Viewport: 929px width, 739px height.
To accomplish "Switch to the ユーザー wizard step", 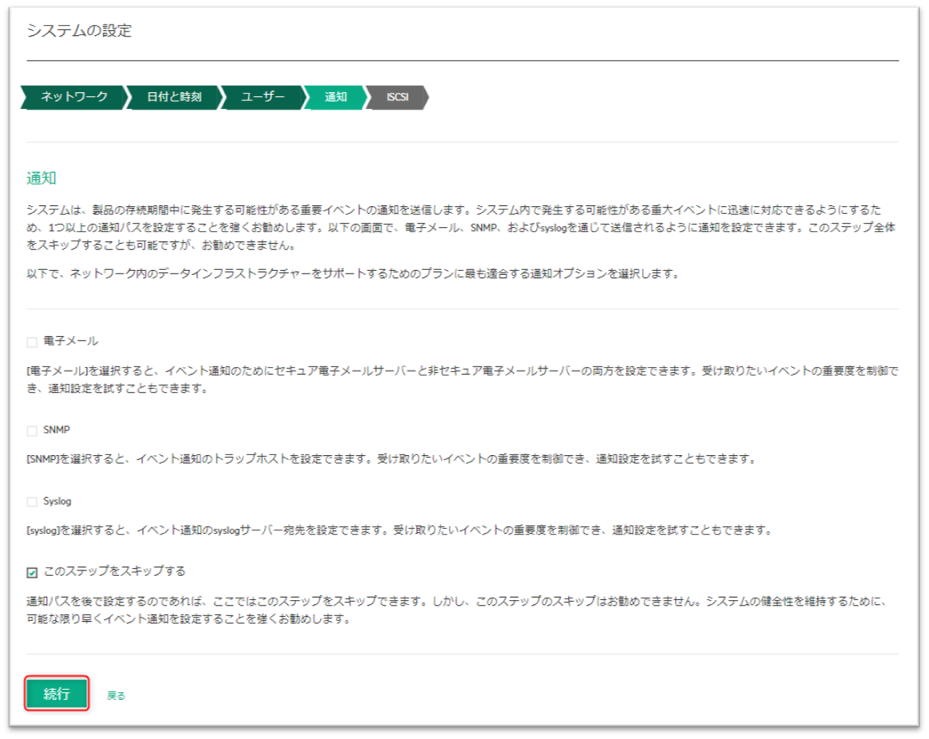I will [262, 97].
